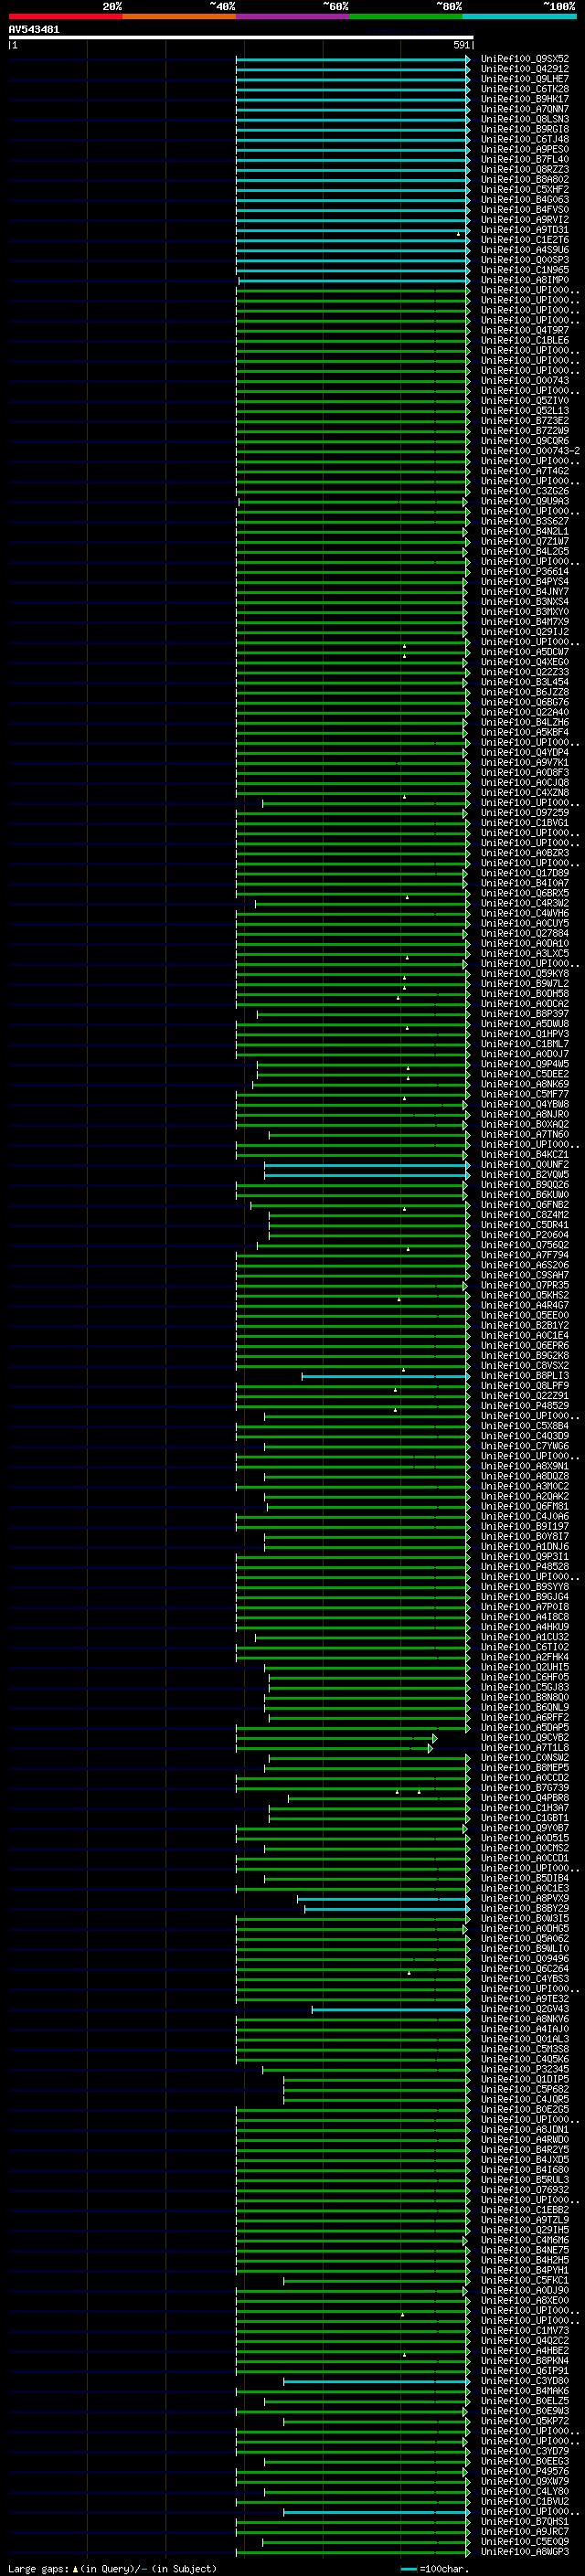Select hit label UniRef100_A9RVI2
This screenshot has height=2576, width=585.
(525, 219)
